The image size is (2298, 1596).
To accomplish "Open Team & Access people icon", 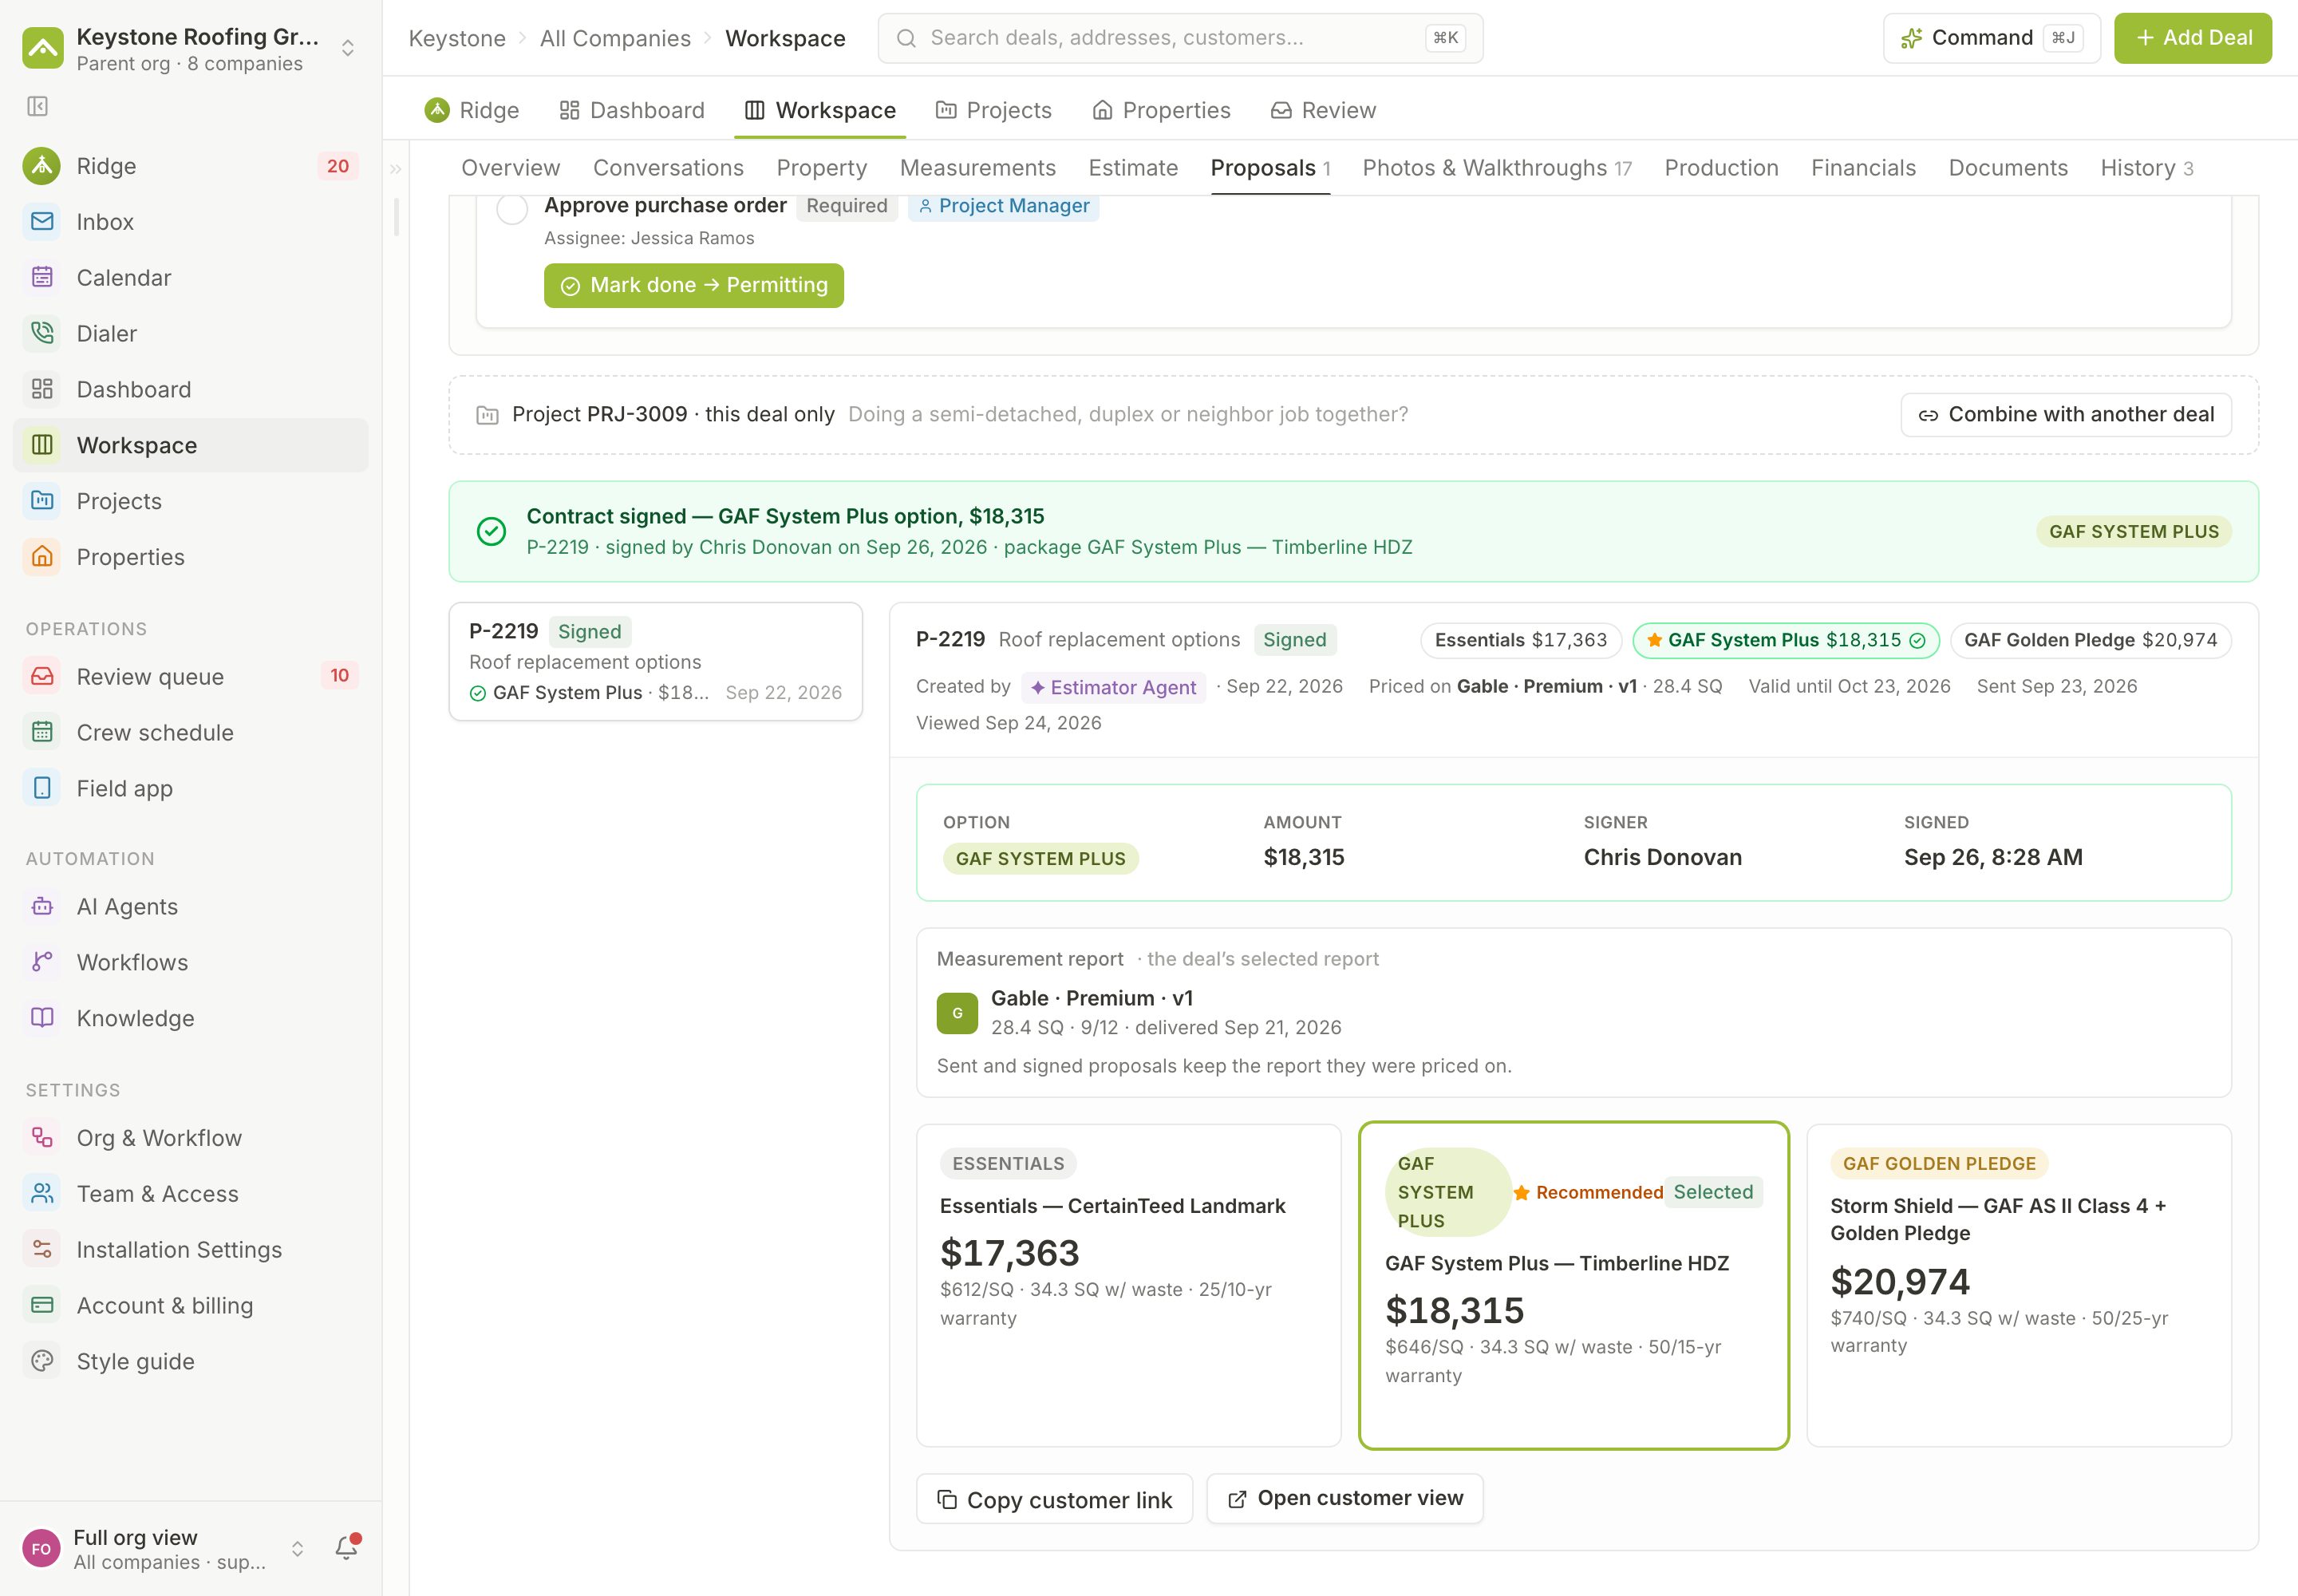I will click(42, 1194).
